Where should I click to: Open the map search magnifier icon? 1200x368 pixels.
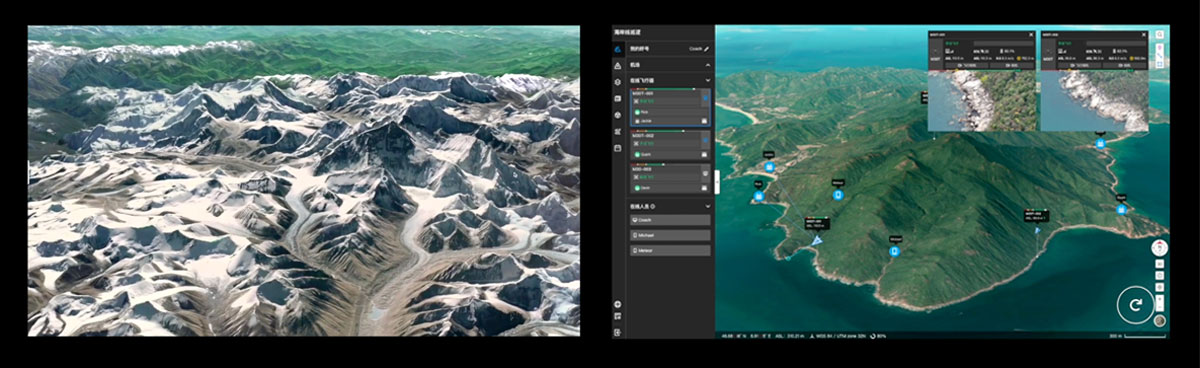click(x=1159, y=35)
